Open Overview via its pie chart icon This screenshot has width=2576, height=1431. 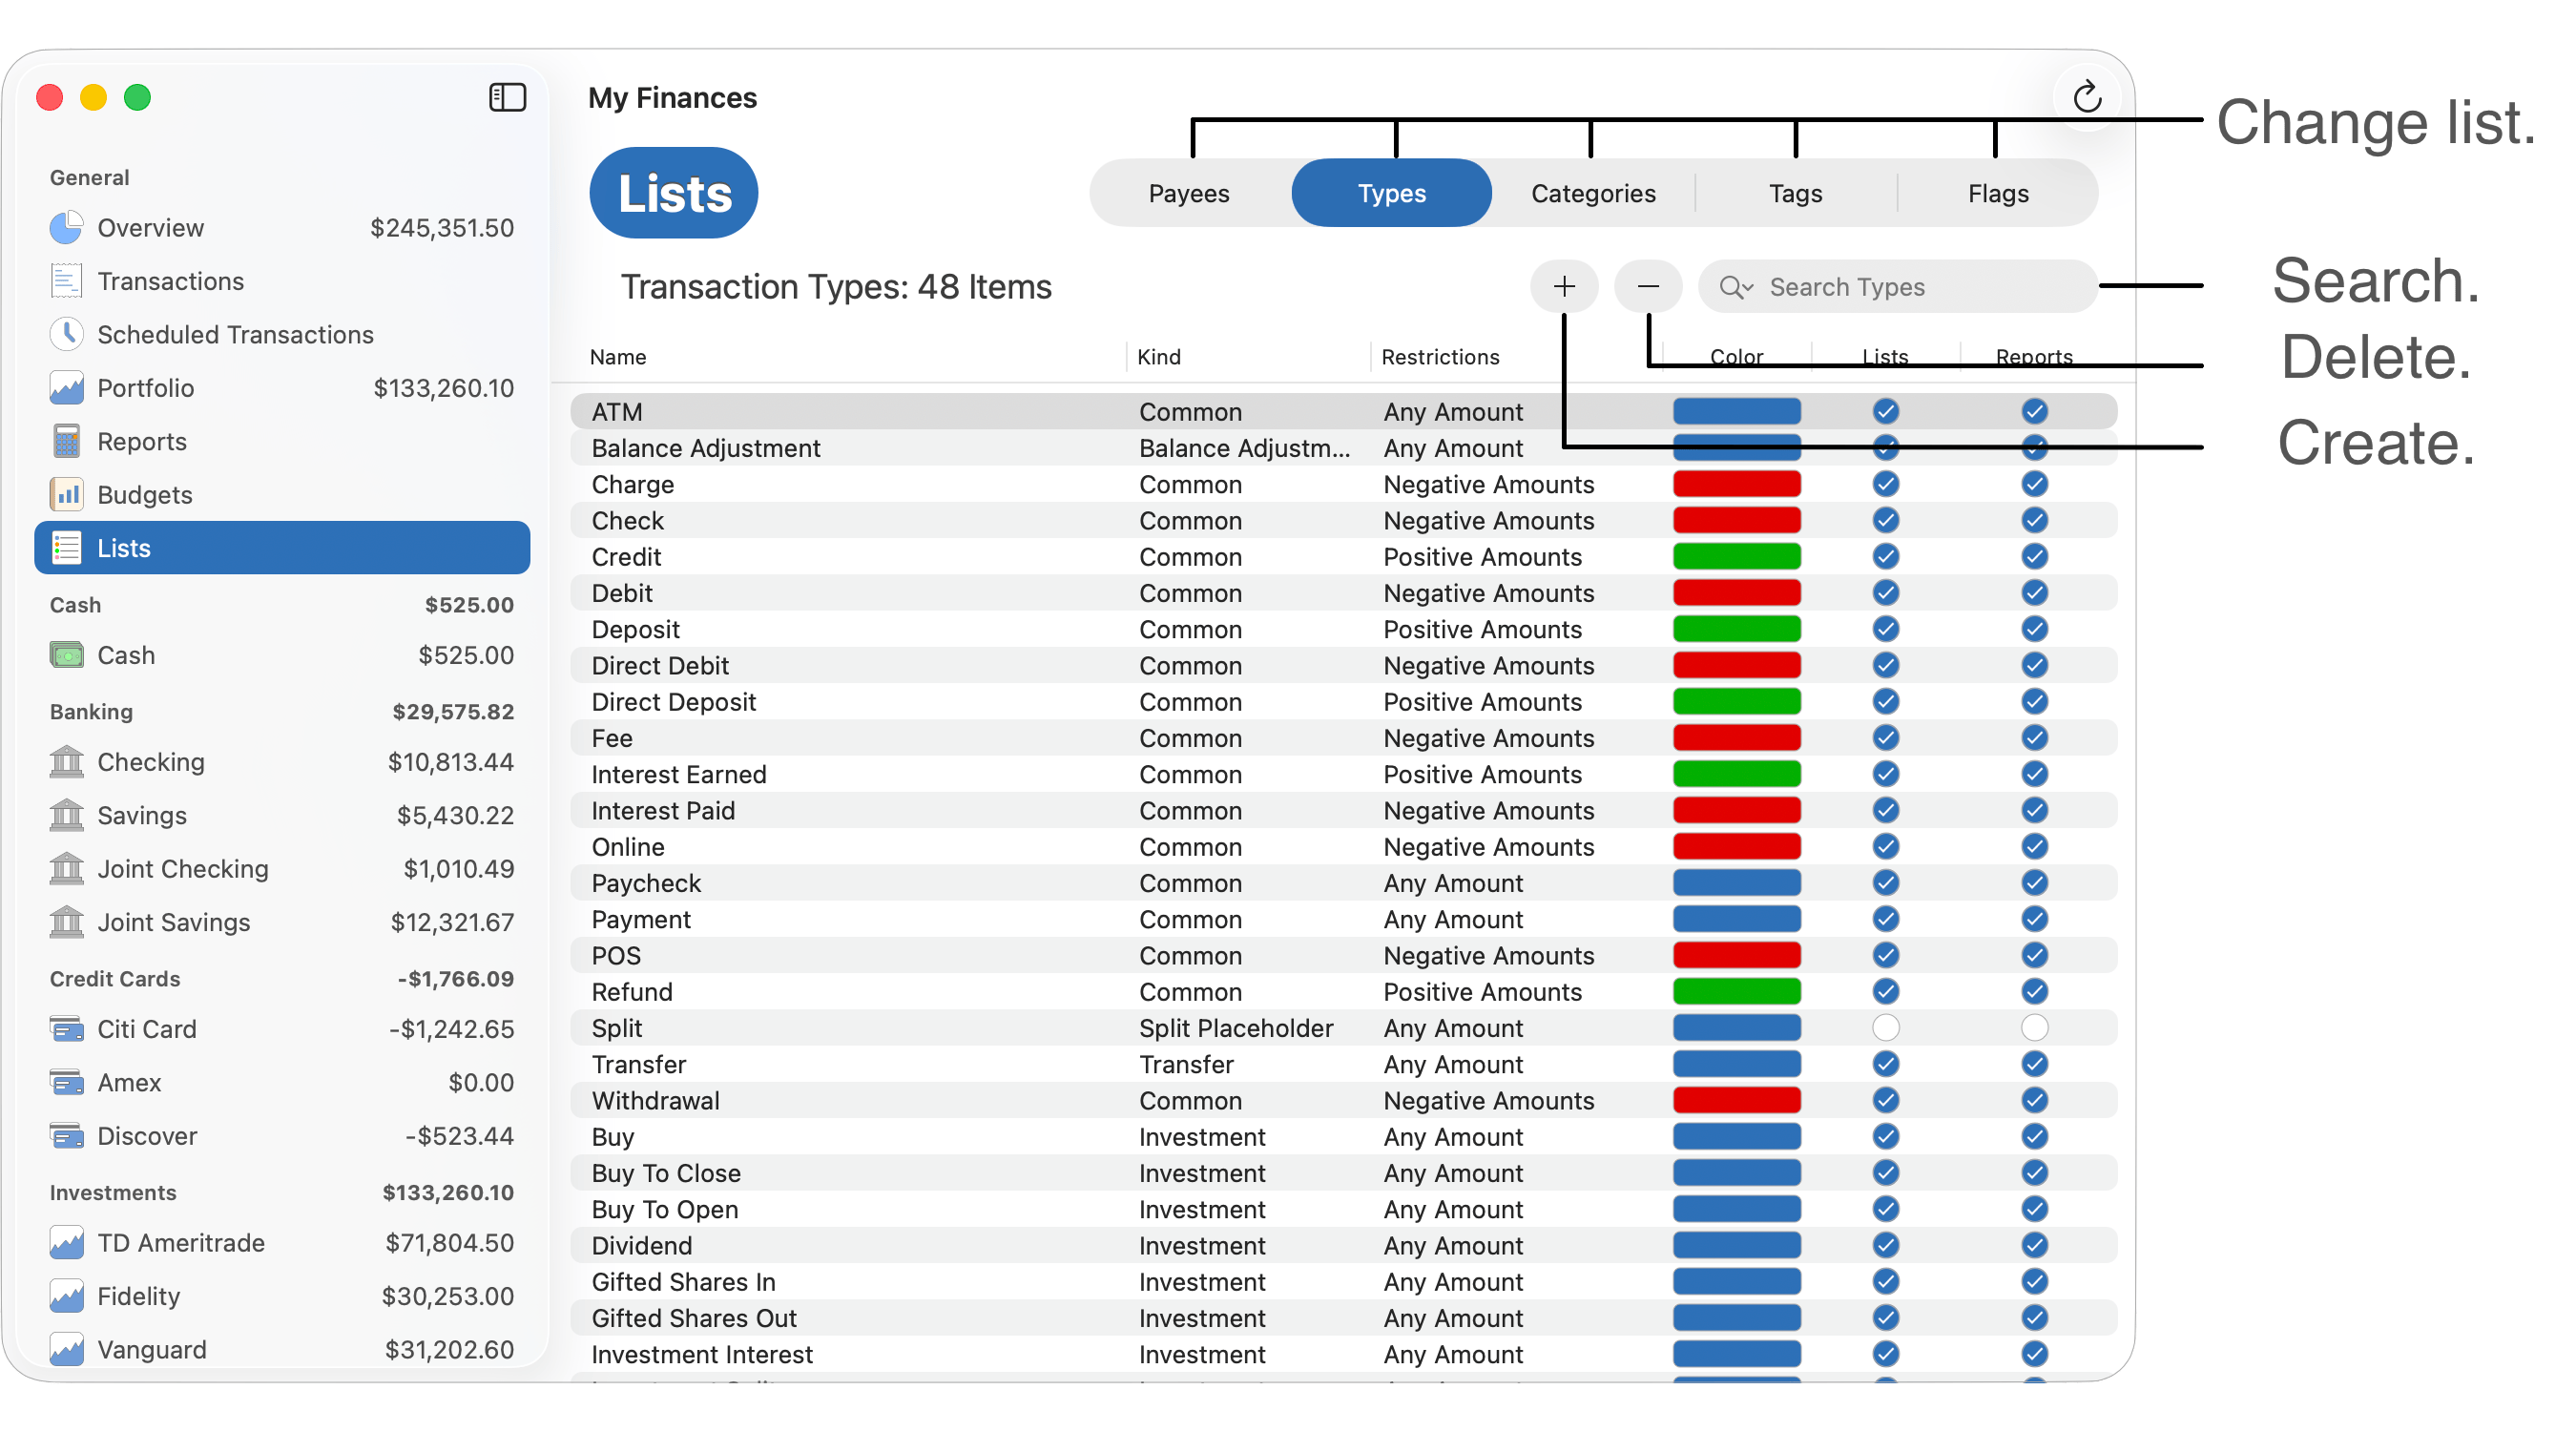tap(66, 228)
